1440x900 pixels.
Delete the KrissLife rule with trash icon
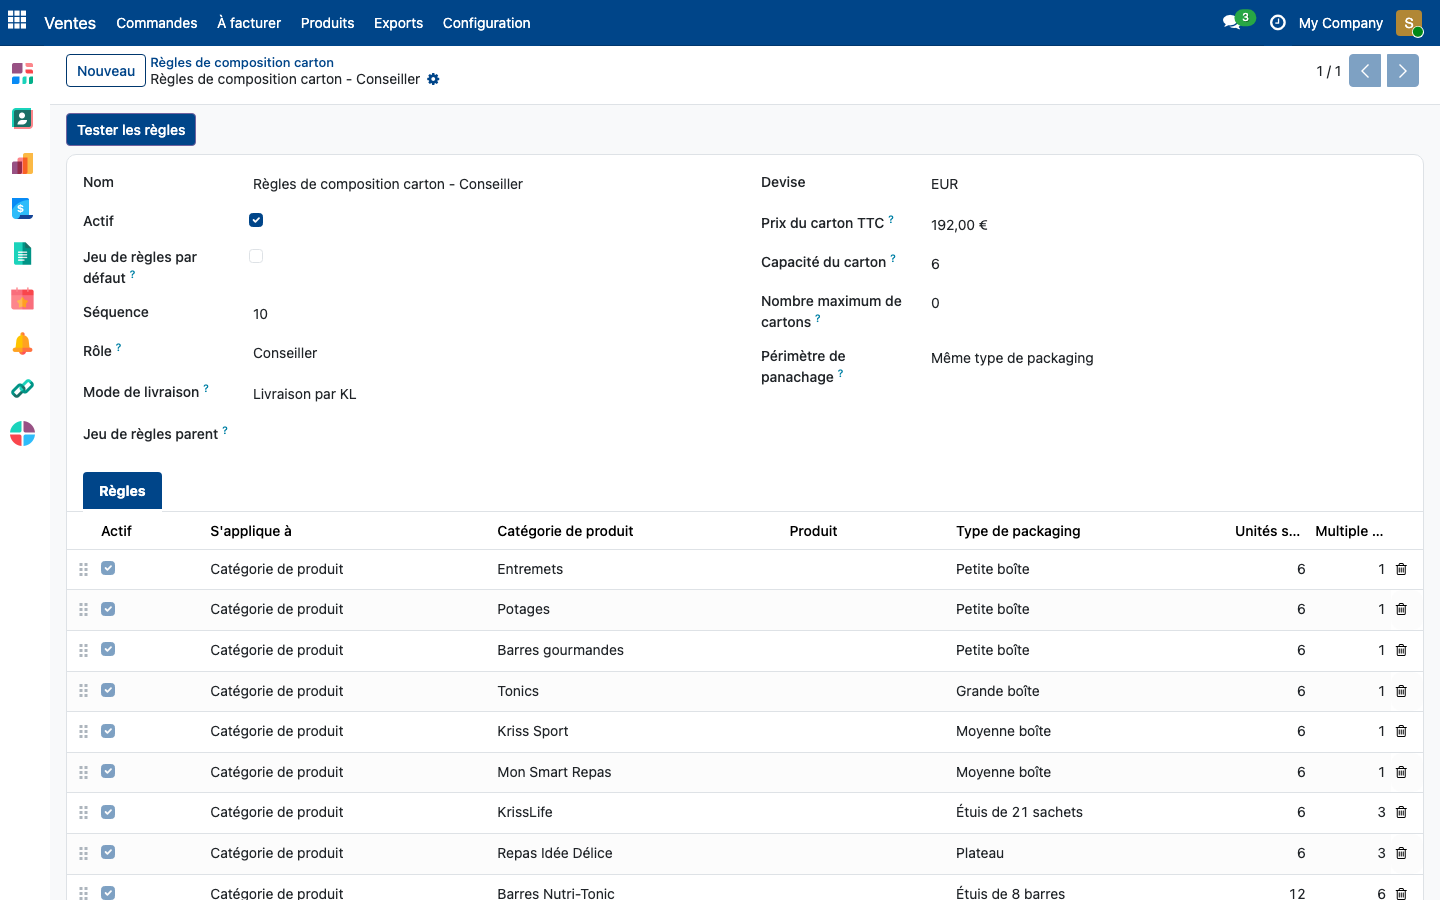click(1401, 812)
